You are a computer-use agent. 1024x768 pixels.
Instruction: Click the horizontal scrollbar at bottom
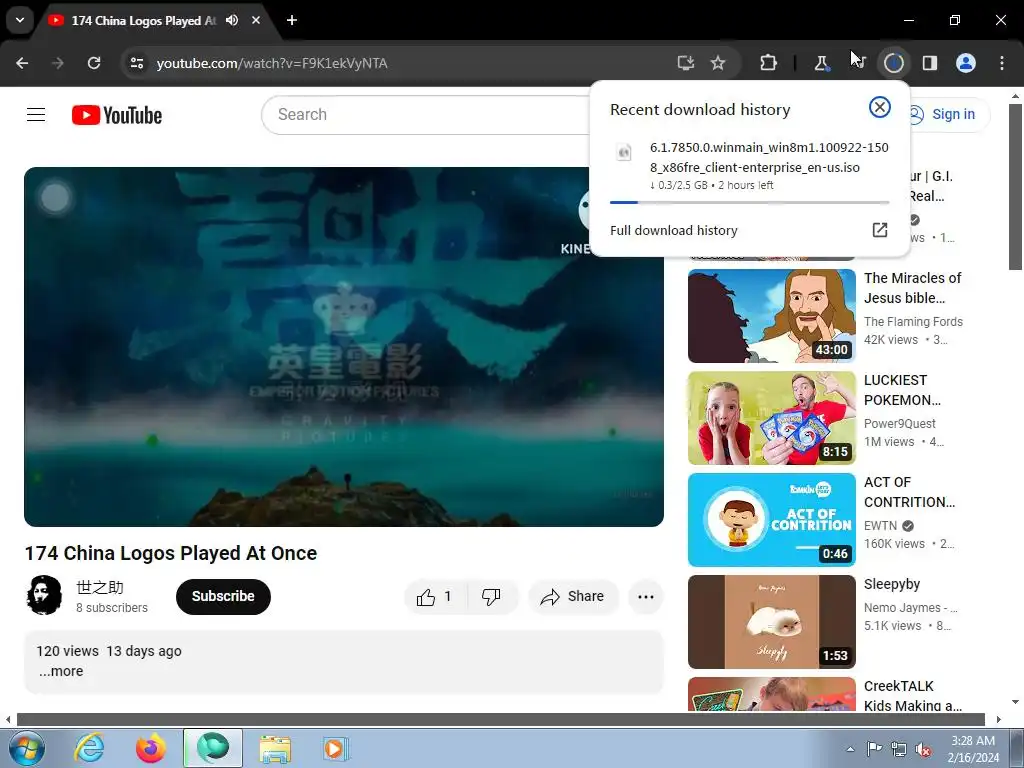pyautogui.click(x=500, y=720)
